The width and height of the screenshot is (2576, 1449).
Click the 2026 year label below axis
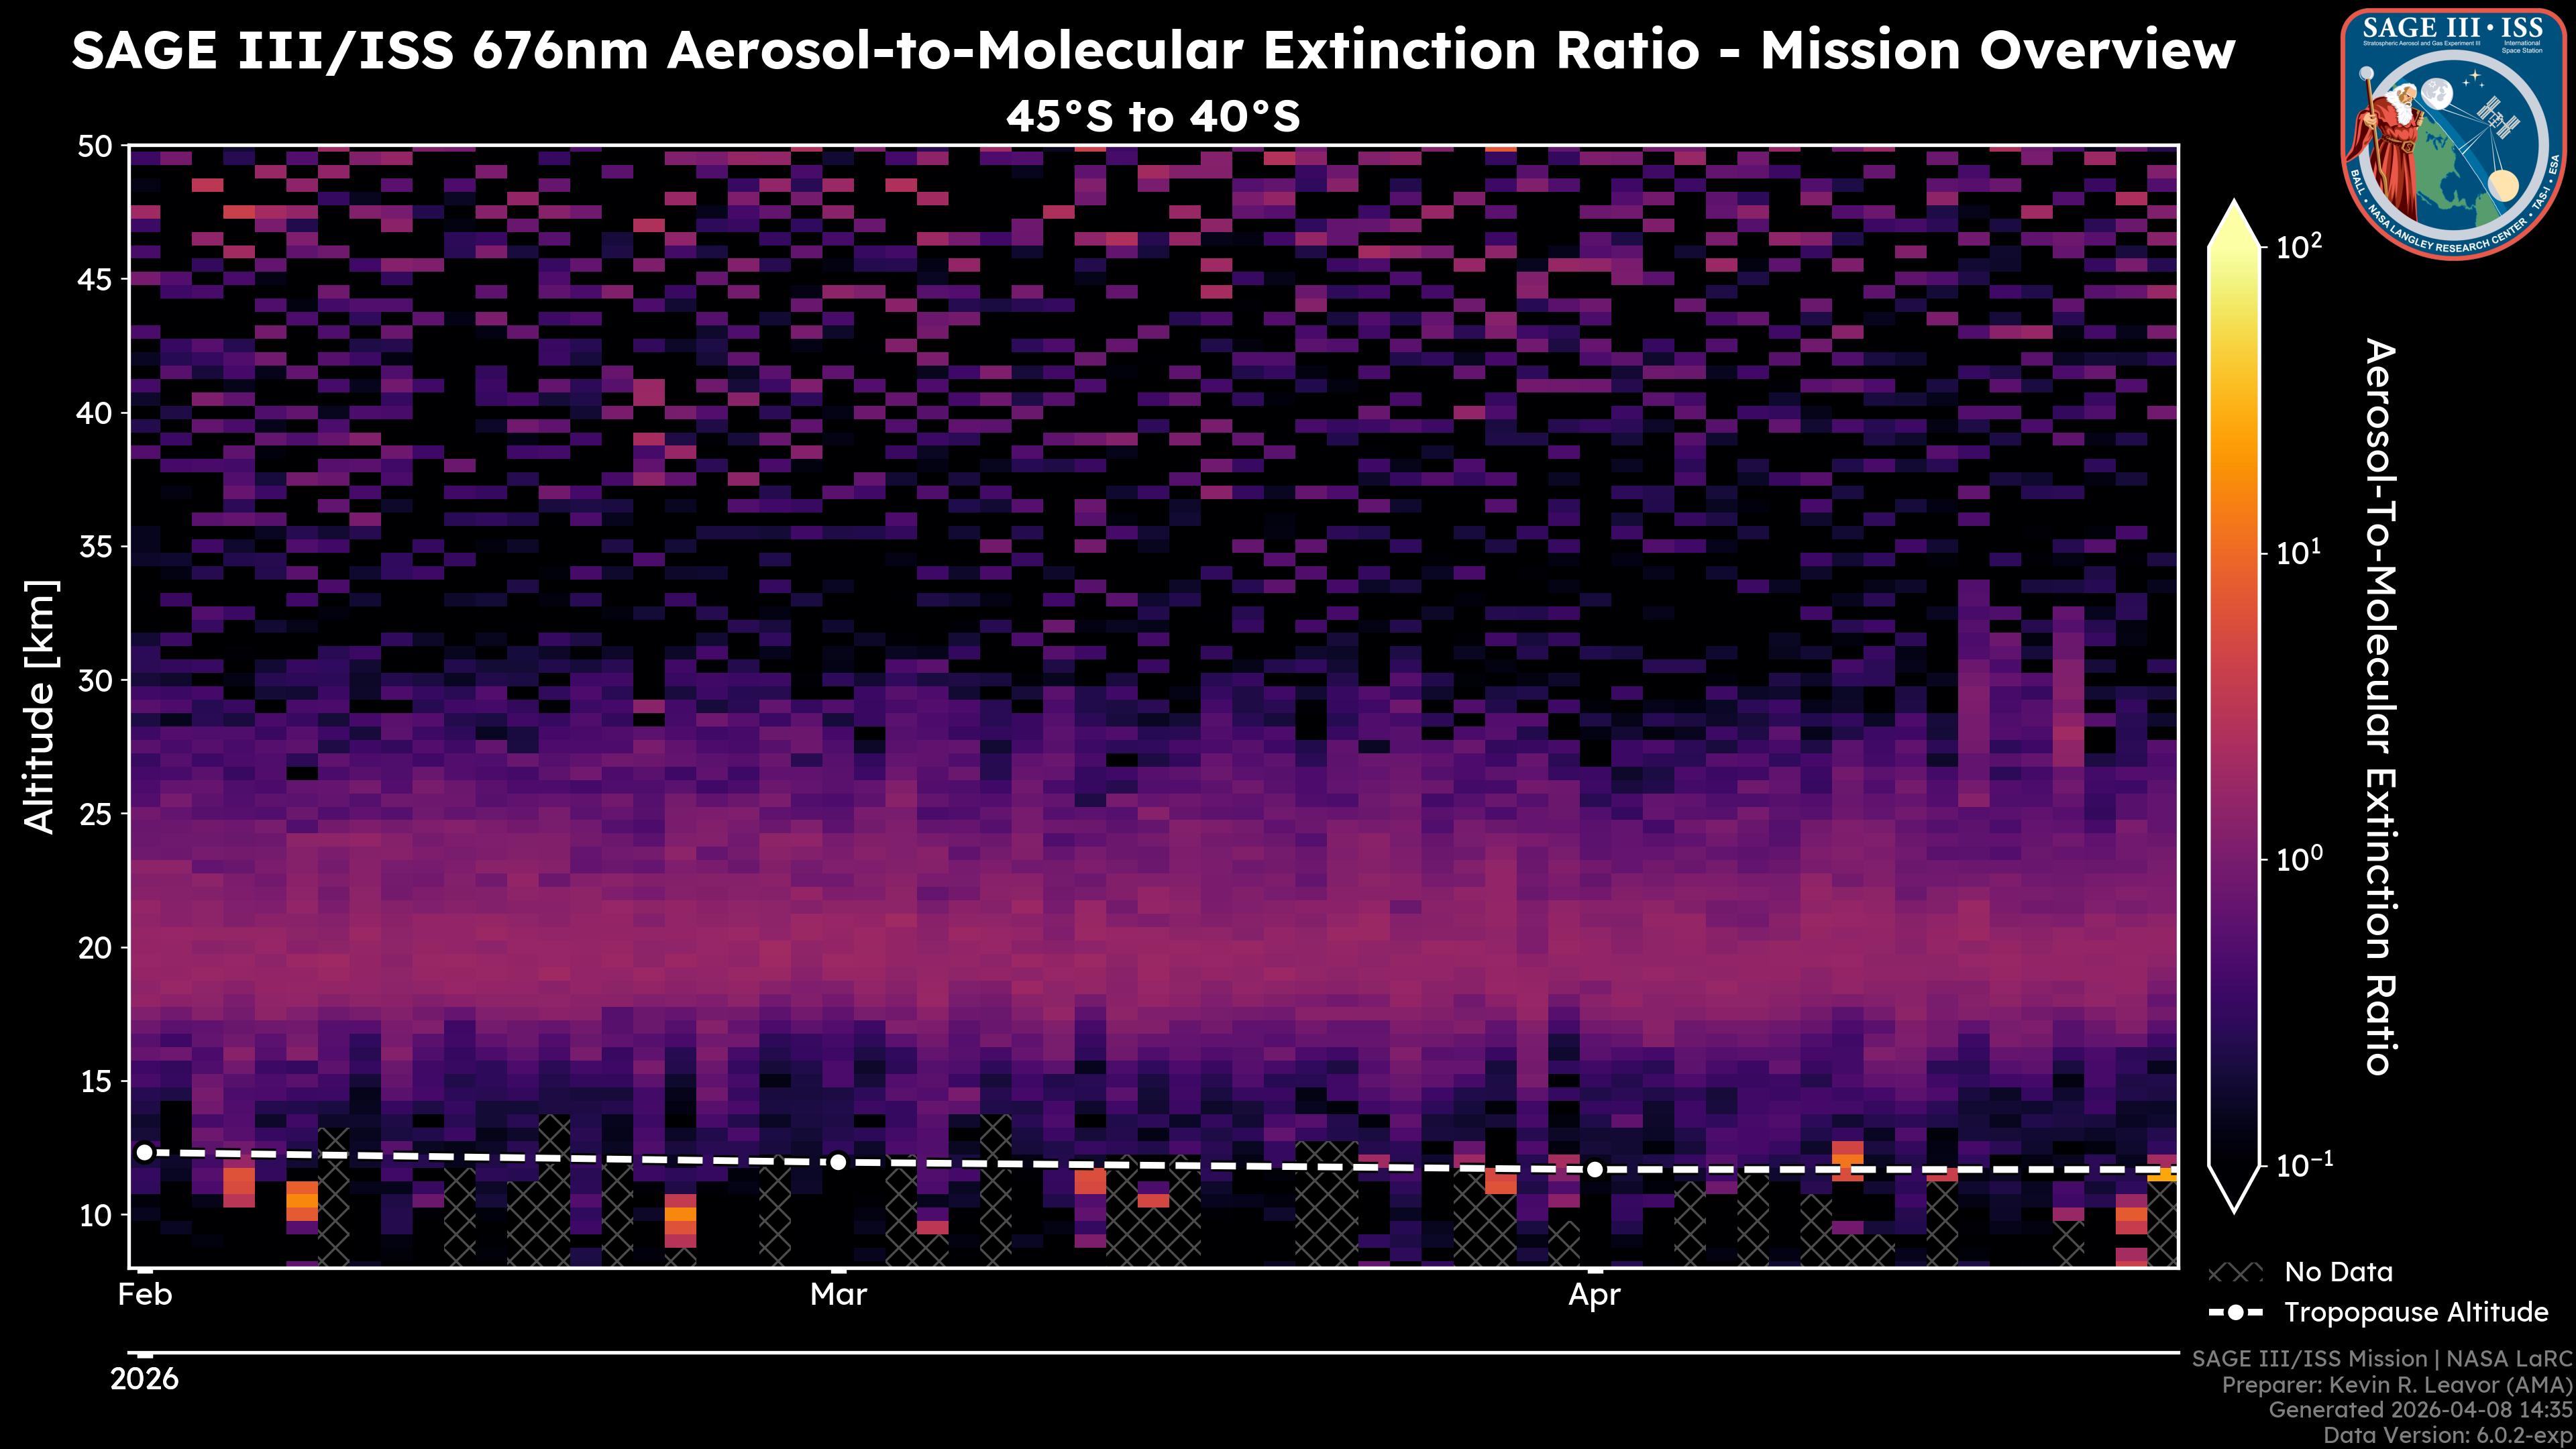click(144, 1379)
